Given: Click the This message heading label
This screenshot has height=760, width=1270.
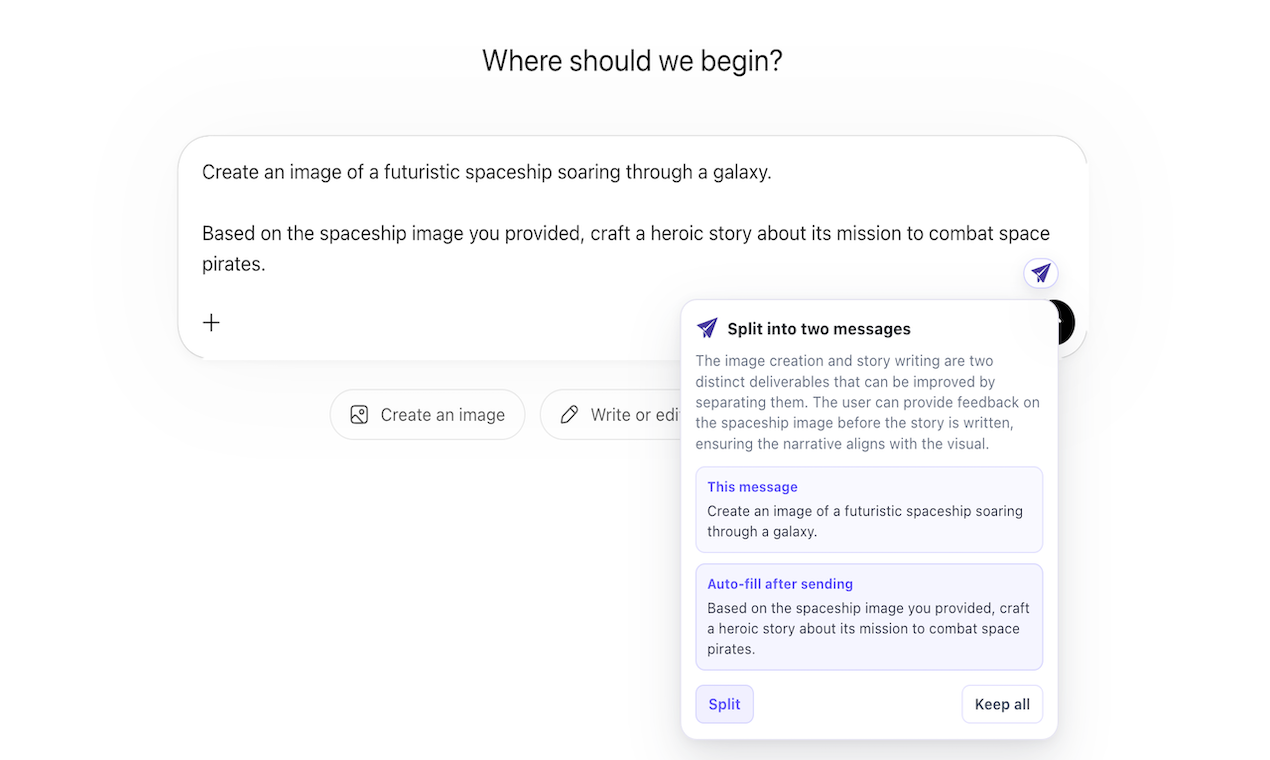Looking at the screenshot, I should pos(752,487).
